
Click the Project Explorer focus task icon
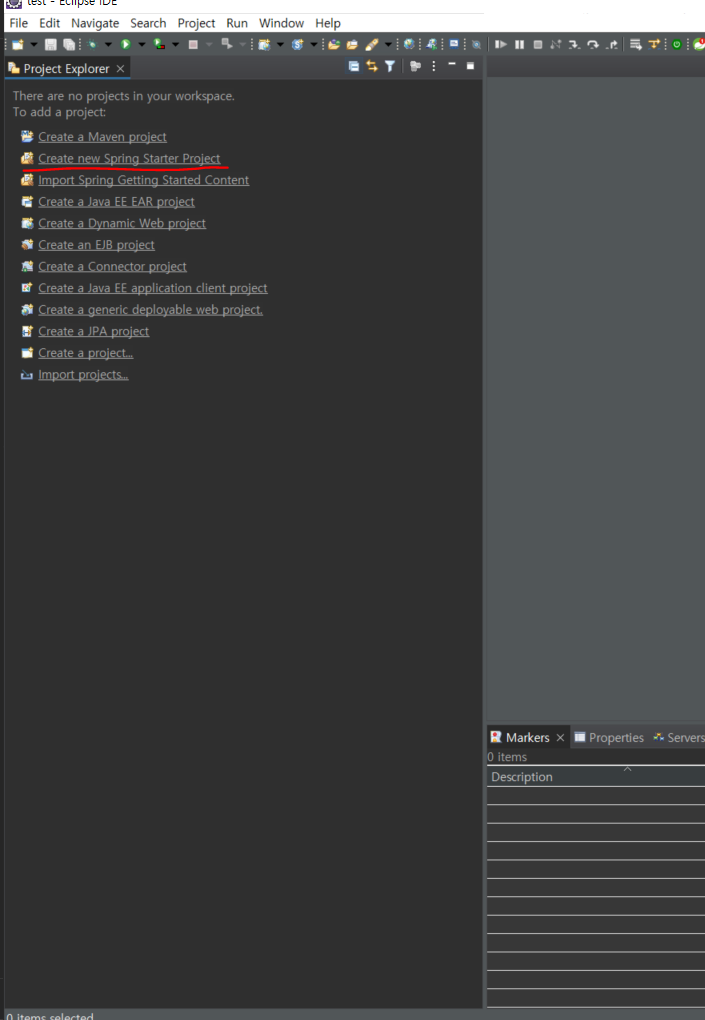coord(415,66)
